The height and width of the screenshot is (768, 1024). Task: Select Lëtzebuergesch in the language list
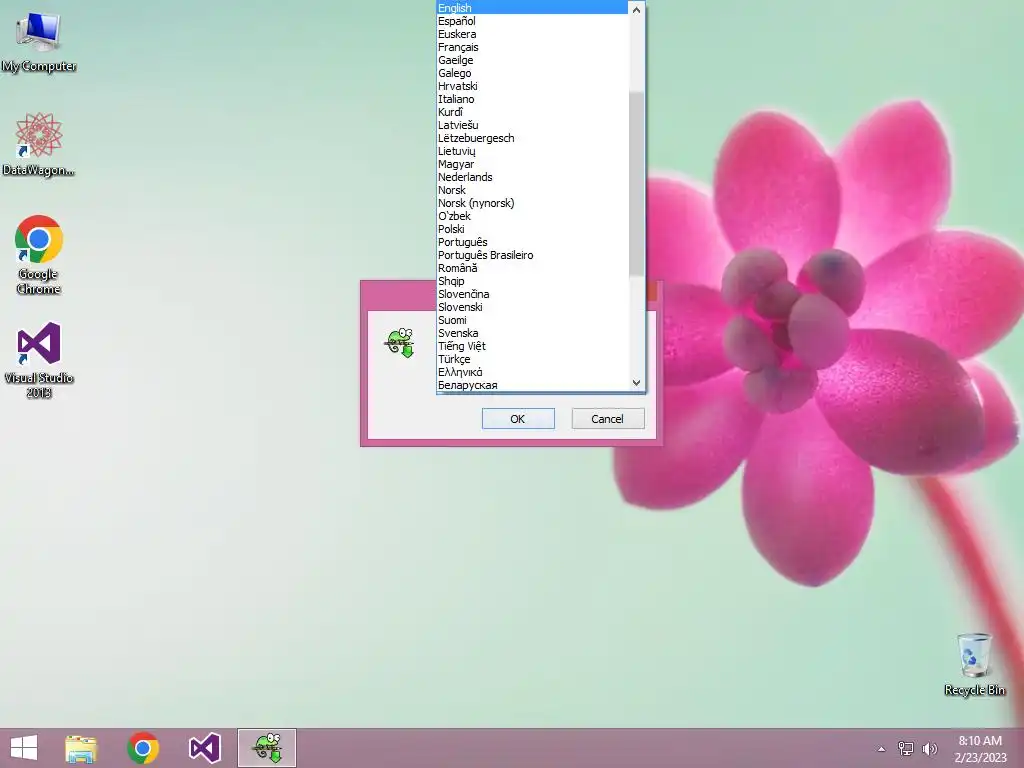[532, 138]
